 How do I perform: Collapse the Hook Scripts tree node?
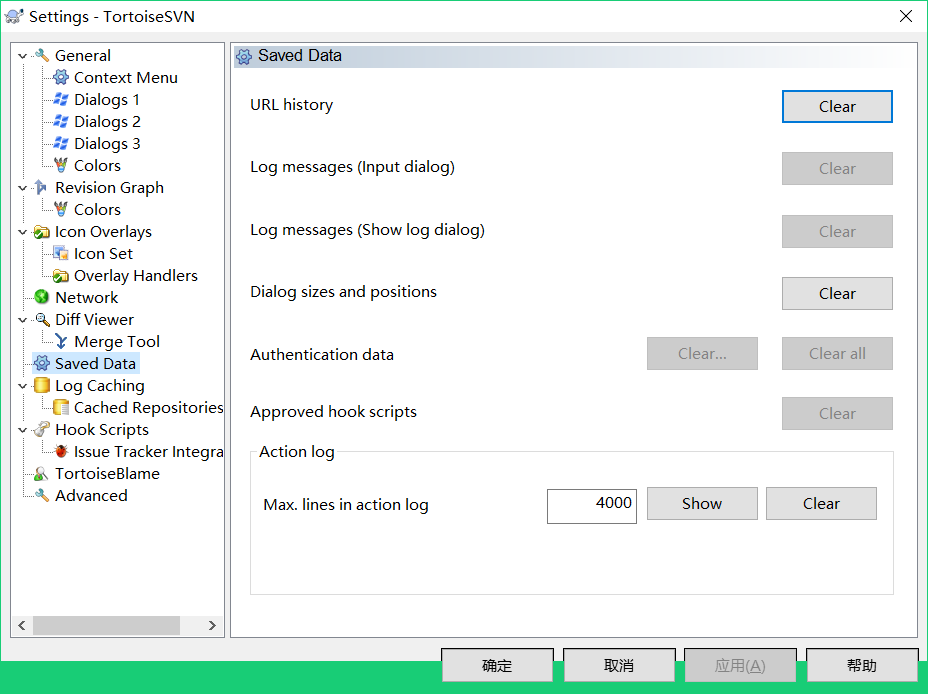[x=22, y=430]
